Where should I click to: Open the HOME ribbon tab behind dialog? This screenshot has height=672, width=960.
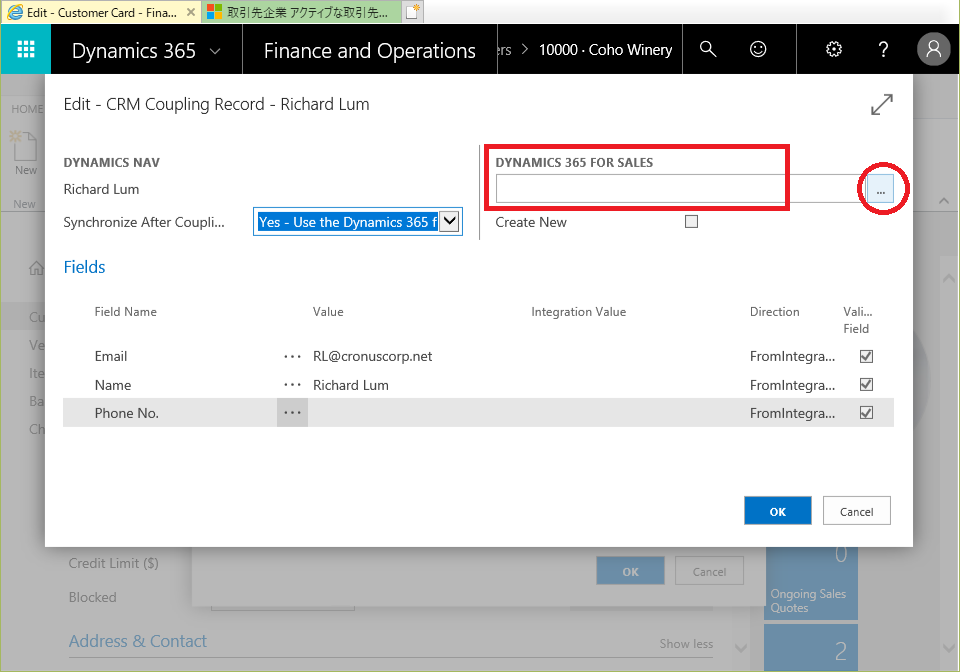[x=27, y=109]
